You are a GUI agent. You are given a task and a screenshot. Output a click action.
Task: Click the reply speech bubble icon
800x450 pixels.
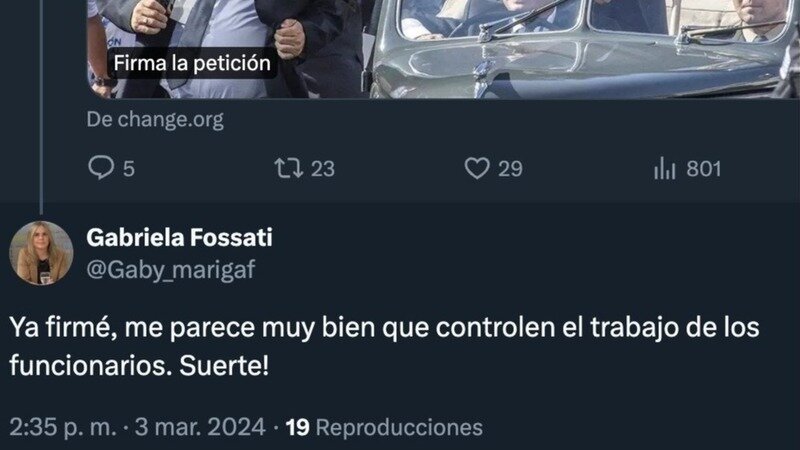point(101,168)
